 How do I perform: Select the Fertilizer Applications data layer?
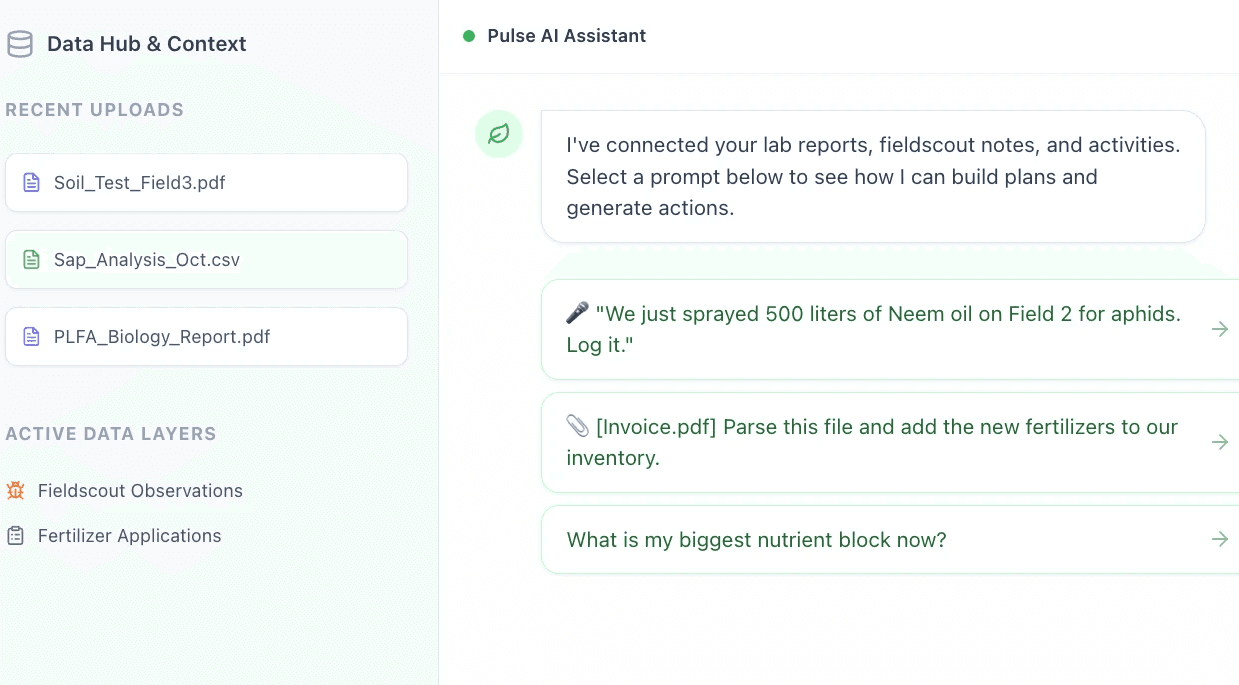pyautogui.click(x=129, y=536)
